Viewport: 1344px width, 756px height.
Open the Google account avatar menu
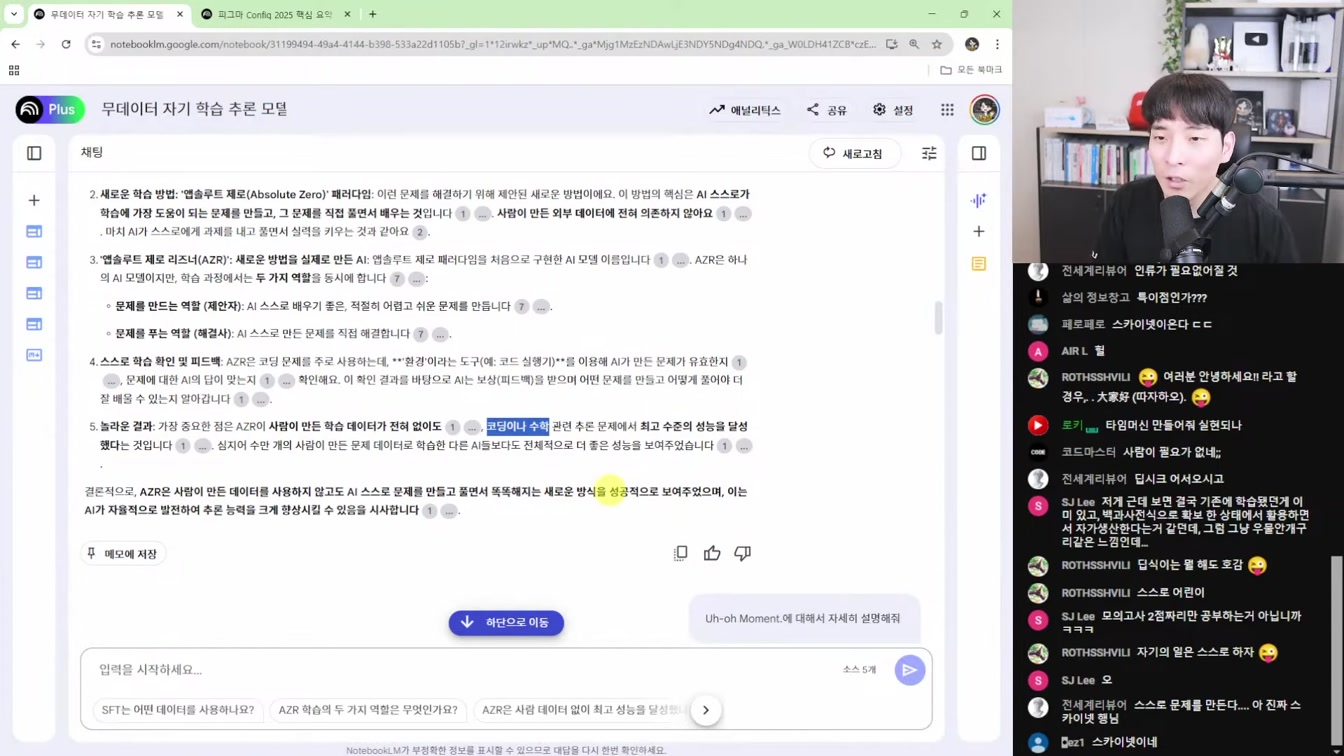(x=984, y=110)
